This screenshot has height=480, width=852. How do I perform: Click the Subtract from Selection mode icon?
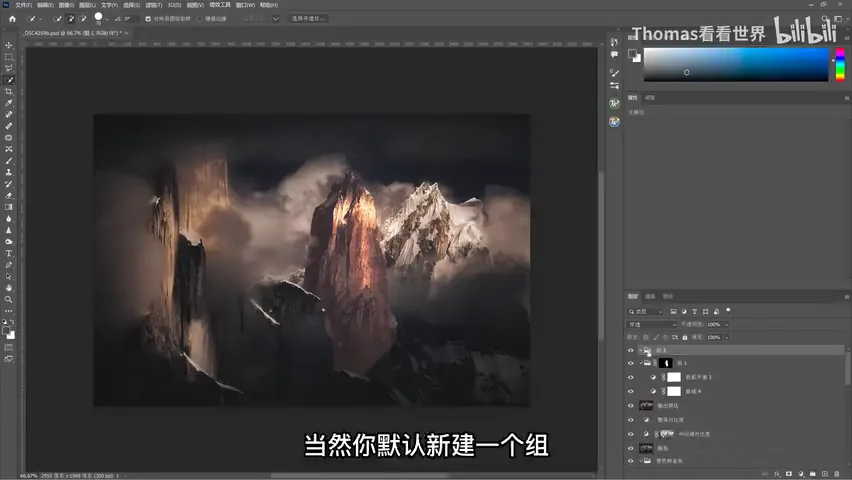(x=83, y=18)
